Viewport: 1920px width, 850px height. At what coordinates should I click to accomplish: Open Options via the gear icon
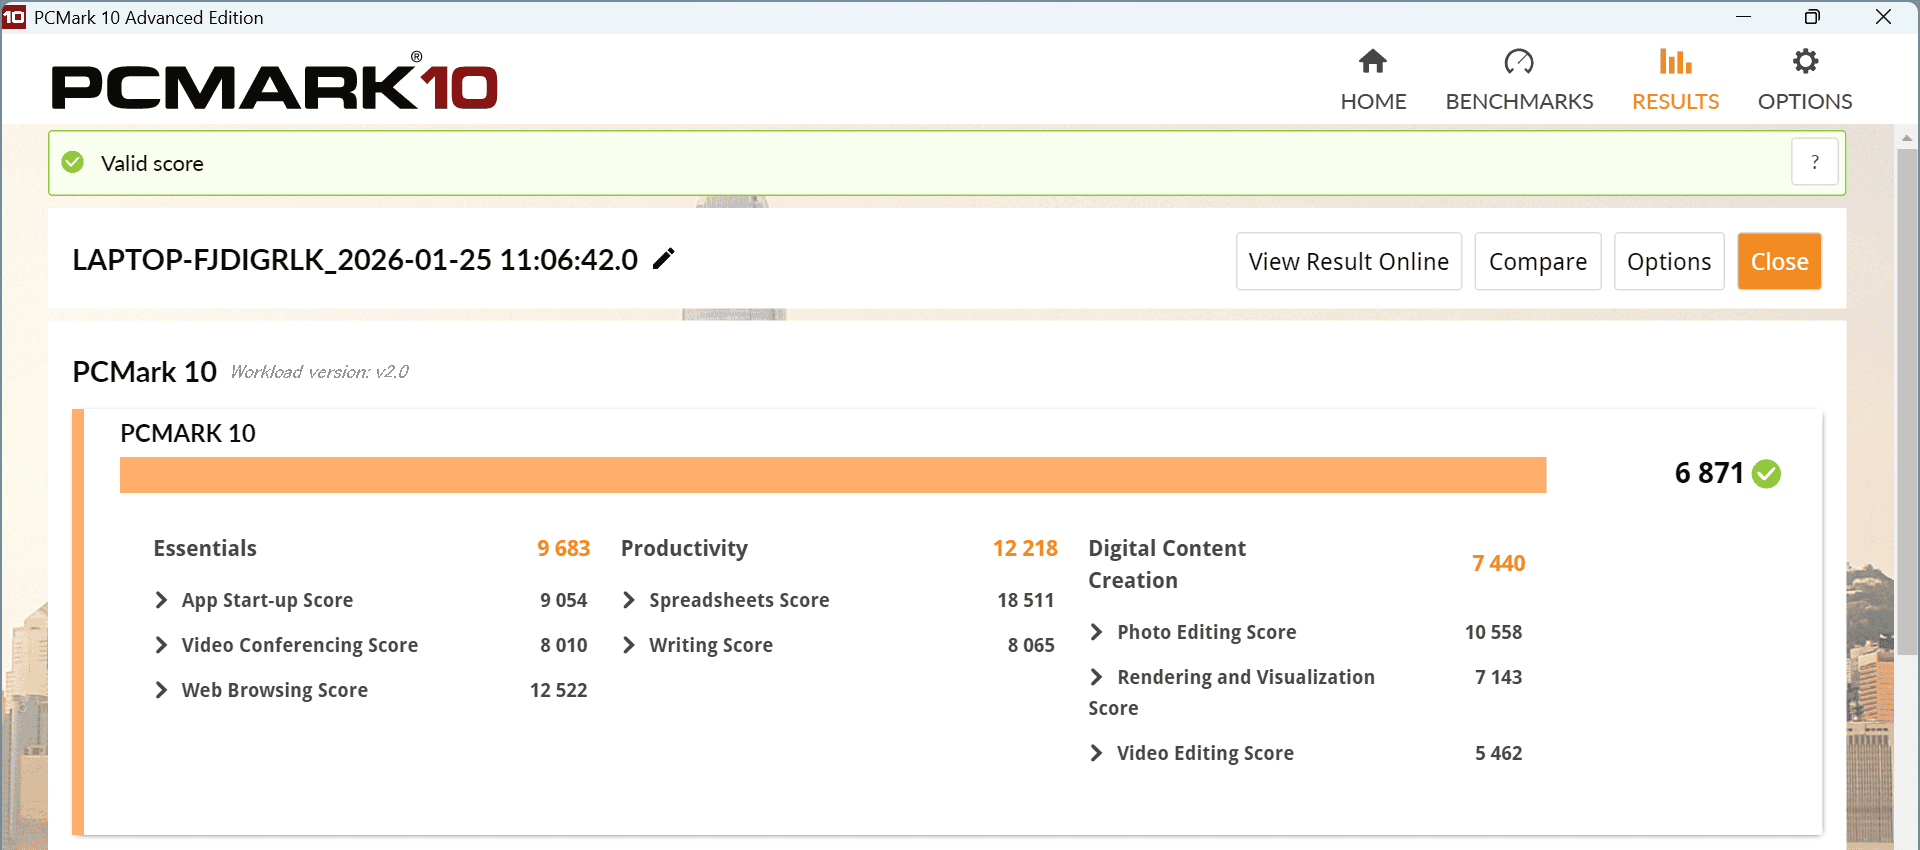click(x=1805, y=62)
